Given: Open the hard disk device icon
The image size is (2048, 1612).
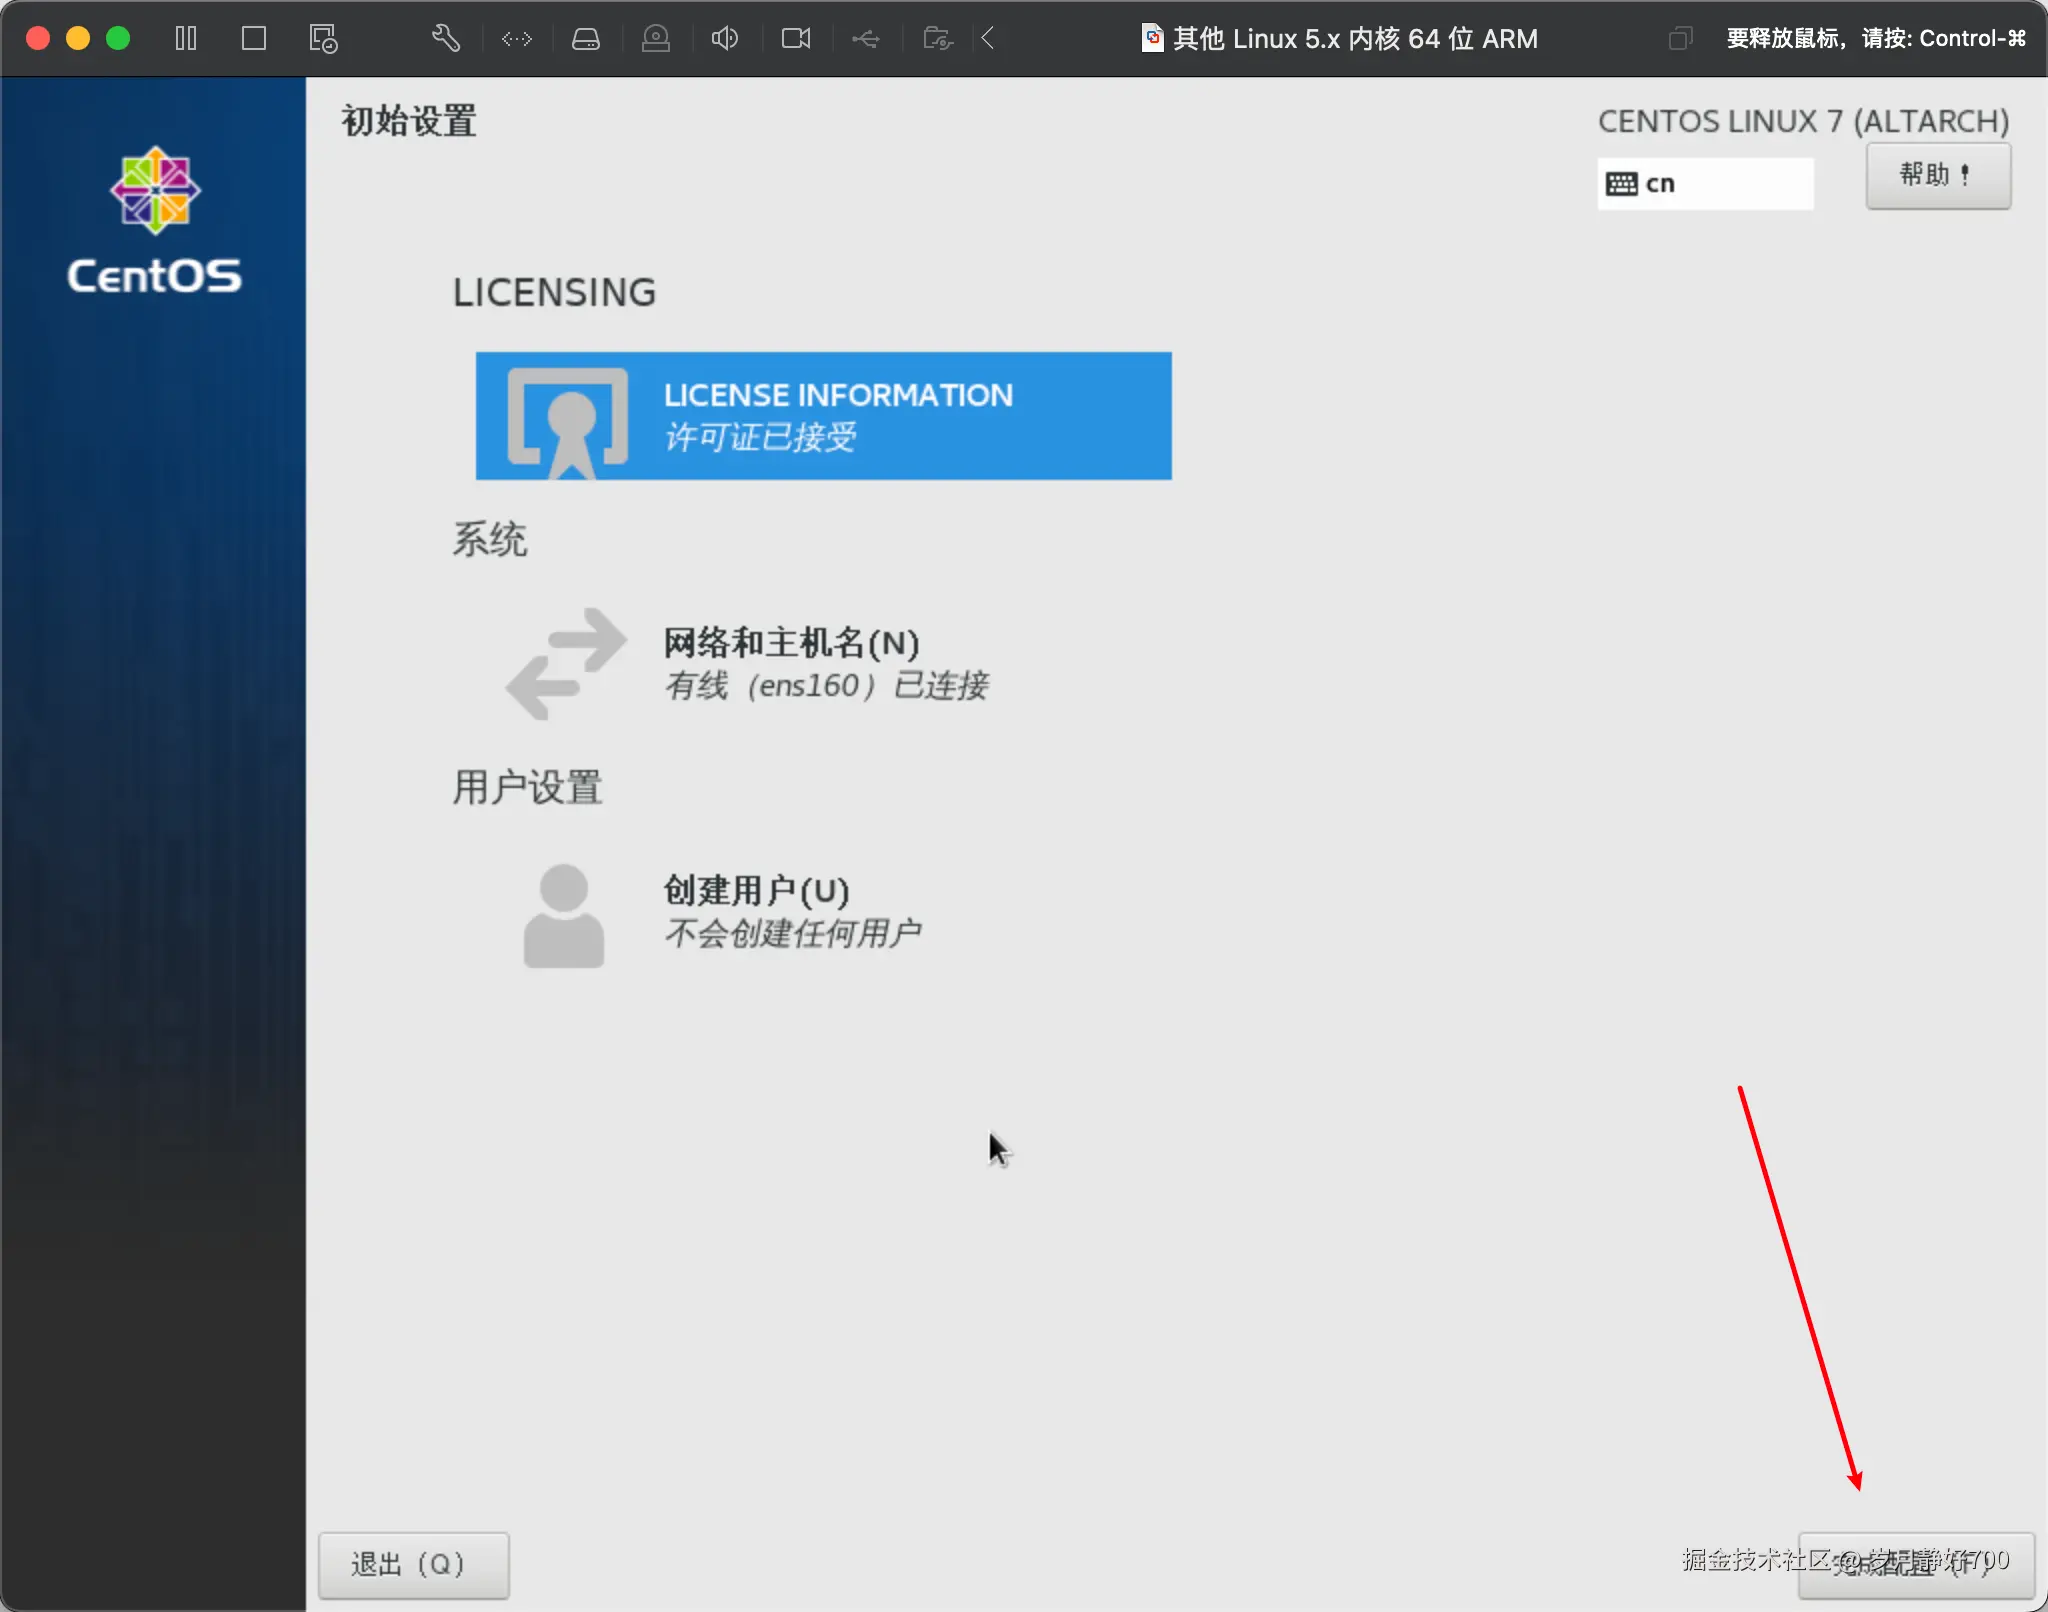Looking at the screenshot, I should coord(586,38).
